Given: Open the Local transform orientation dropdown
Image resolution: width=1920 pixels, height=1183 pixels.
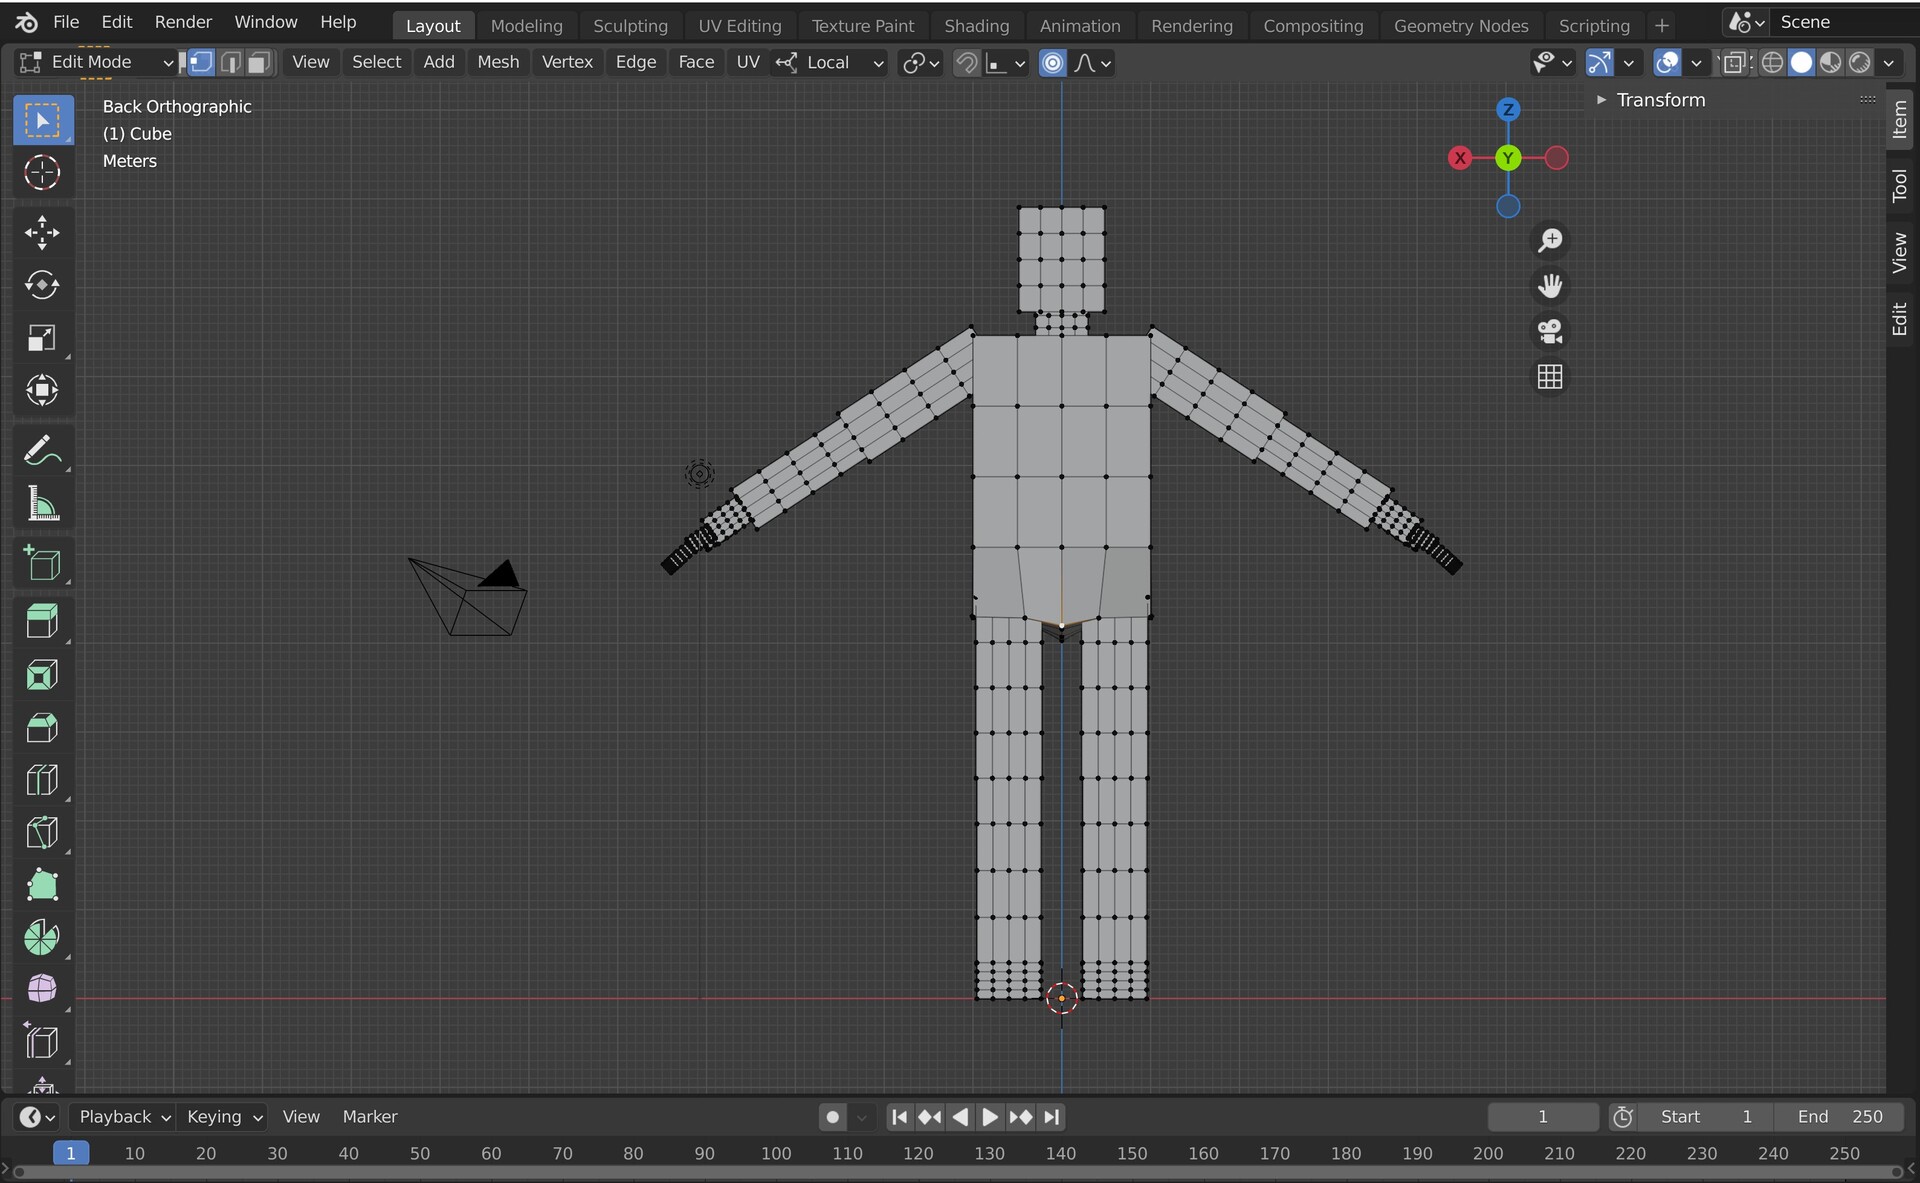Looking at the screenshot, I should [x=830, y=62].
